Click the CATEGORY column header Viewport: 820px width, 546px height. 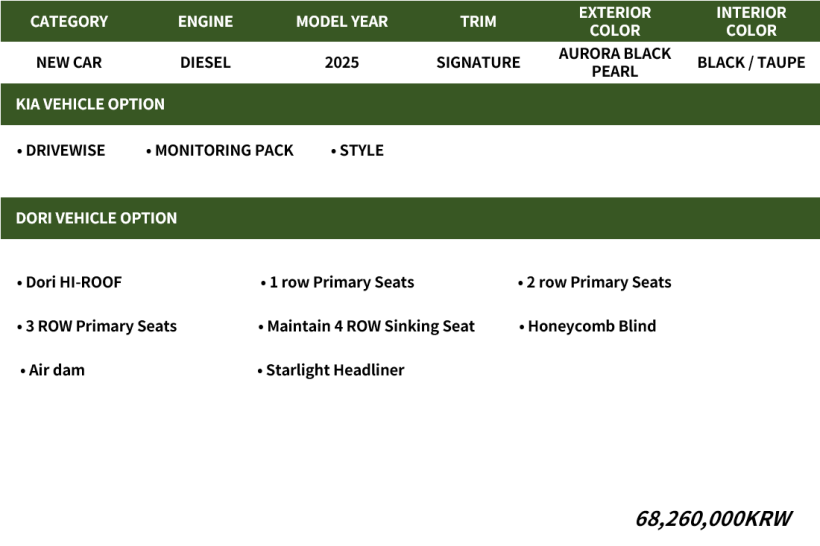coord(68,21)
